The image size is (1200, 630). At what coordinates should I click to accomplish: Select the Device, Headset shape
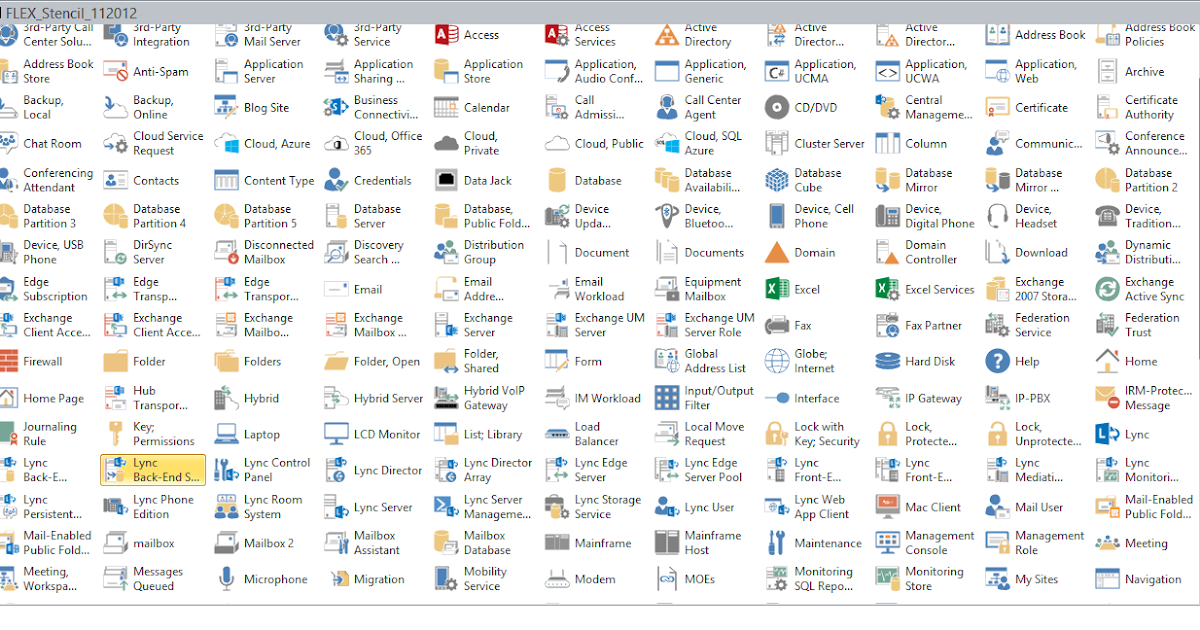tap(1022, 216)
